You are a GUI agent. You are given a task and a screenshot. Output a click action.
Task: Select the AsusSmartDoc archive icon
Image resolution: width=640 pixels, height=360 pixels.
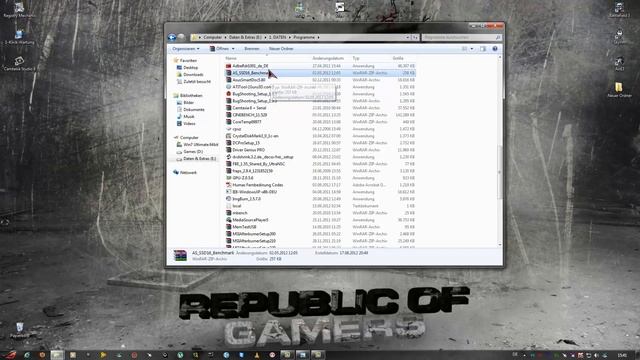pyautogui.click(x=229, y=80)
